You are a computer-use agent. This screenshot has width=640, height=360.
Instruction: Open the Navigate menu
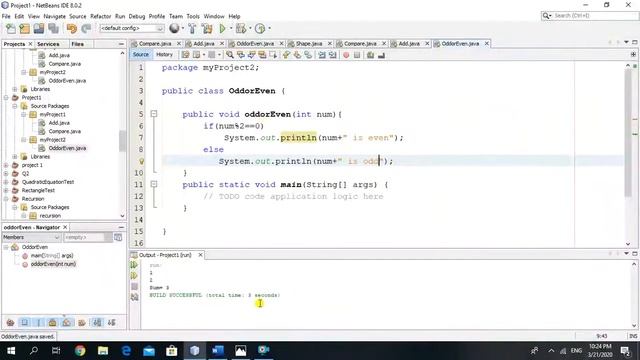click(54, 16)
